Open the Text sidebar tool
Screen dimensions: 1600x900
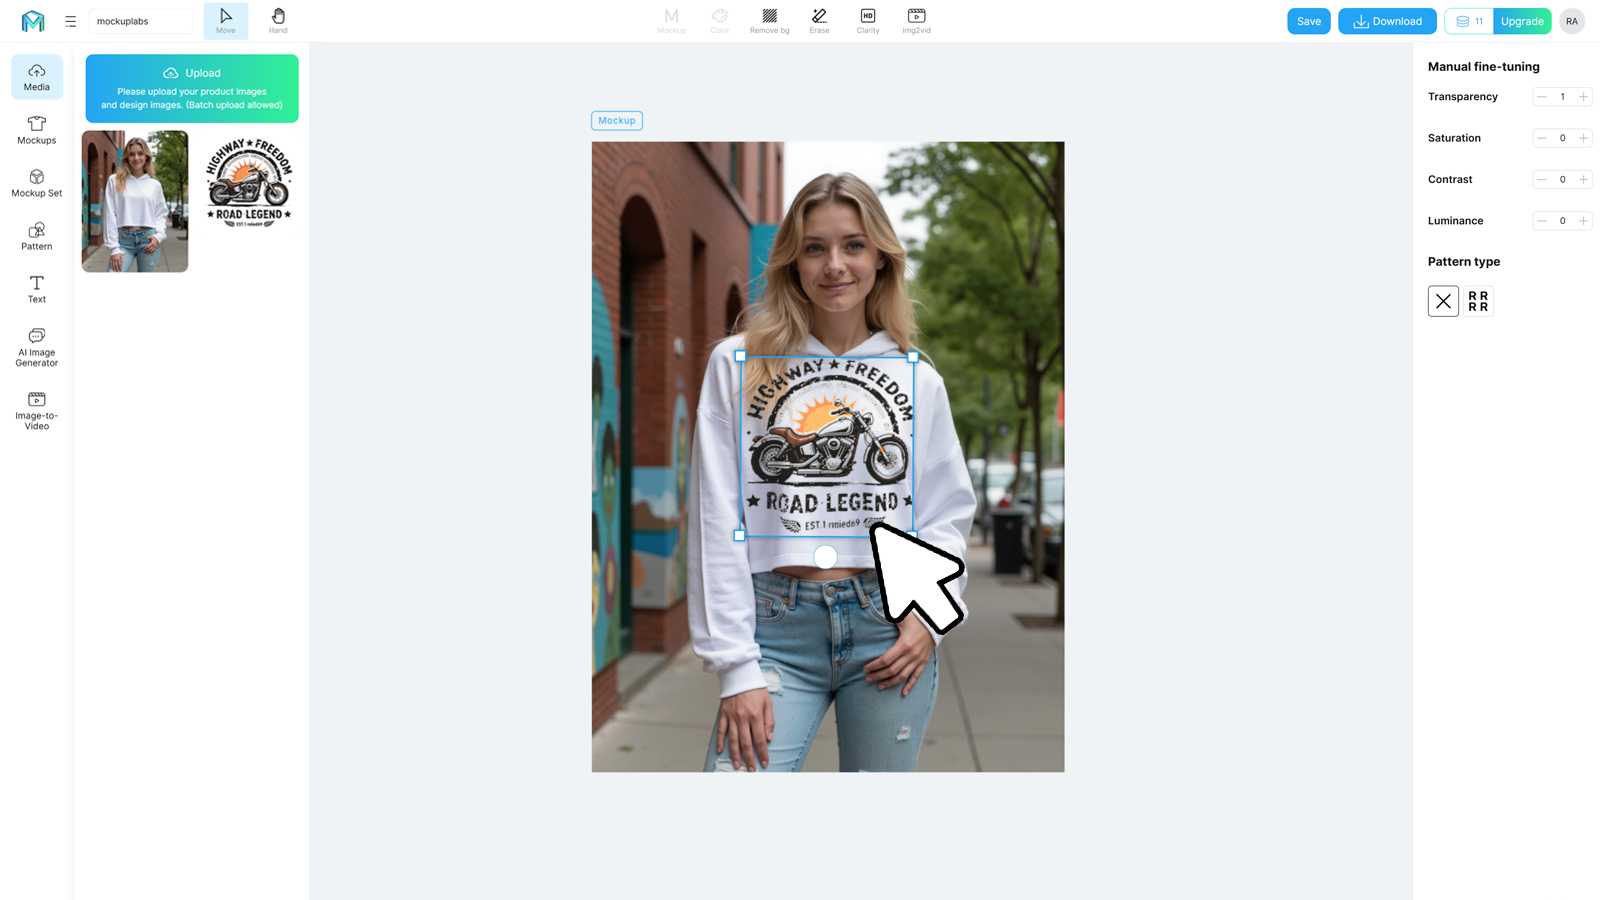(x=37, y=289)
